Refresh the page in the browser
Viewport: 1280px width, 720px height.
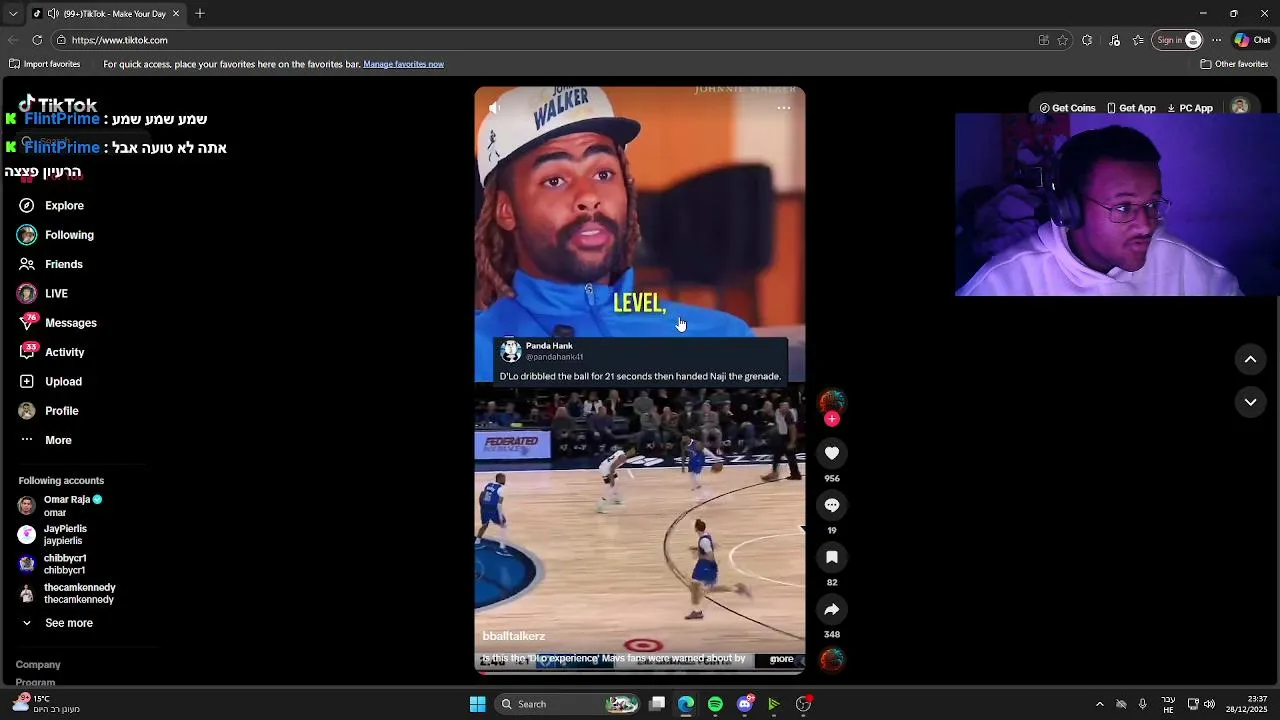point(37,40)
